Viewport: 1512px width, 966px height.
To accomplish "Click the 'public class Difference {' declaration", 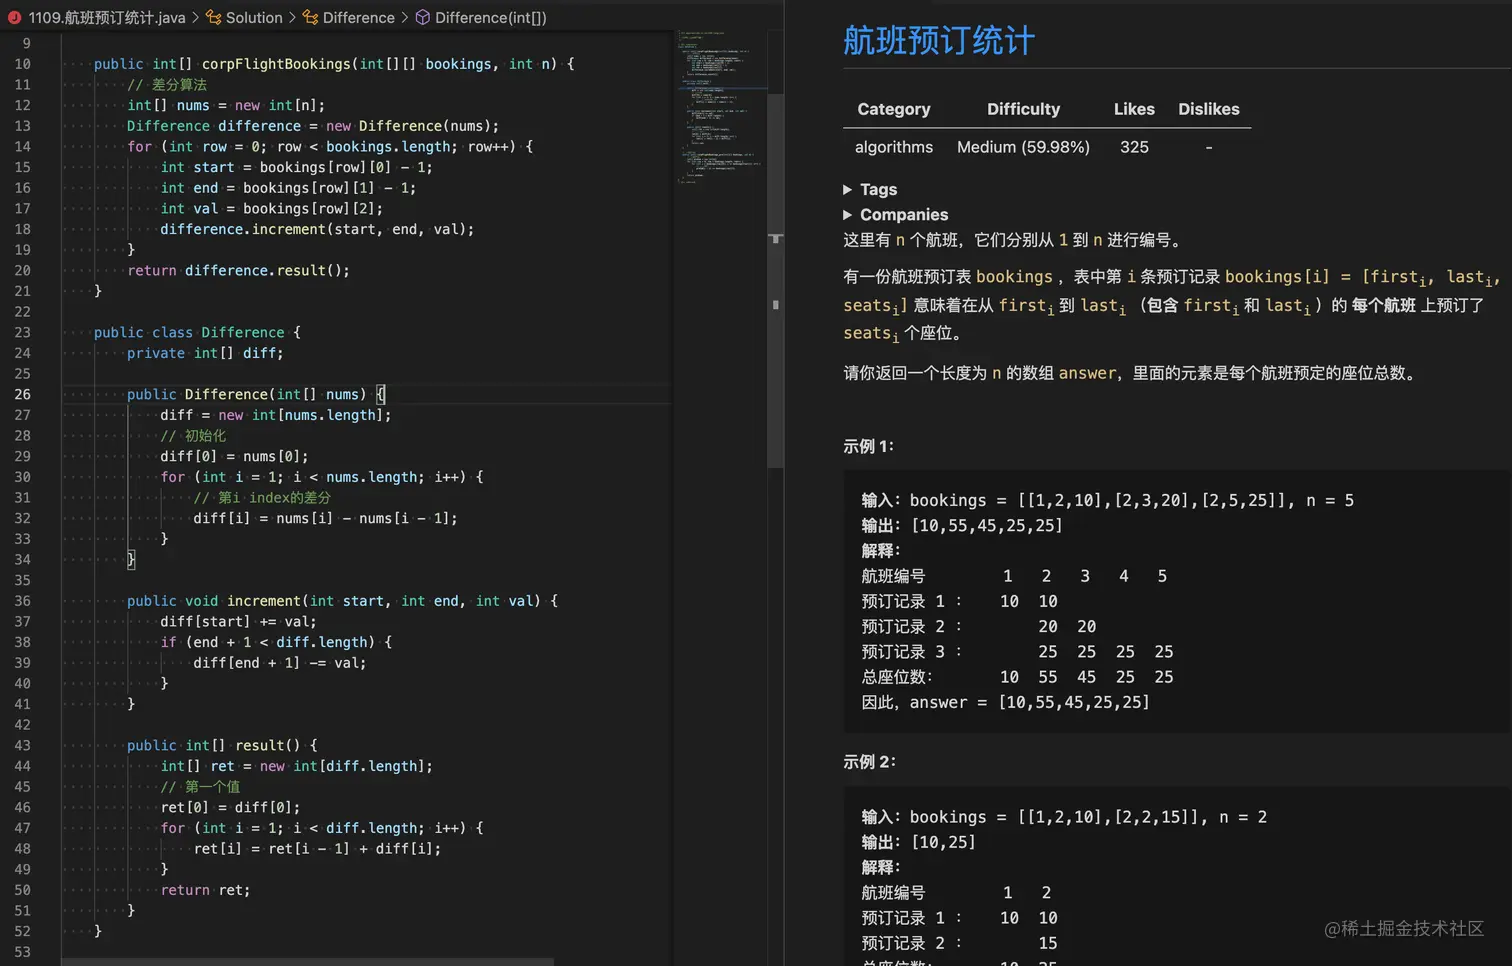I will [x=197, y=332].
